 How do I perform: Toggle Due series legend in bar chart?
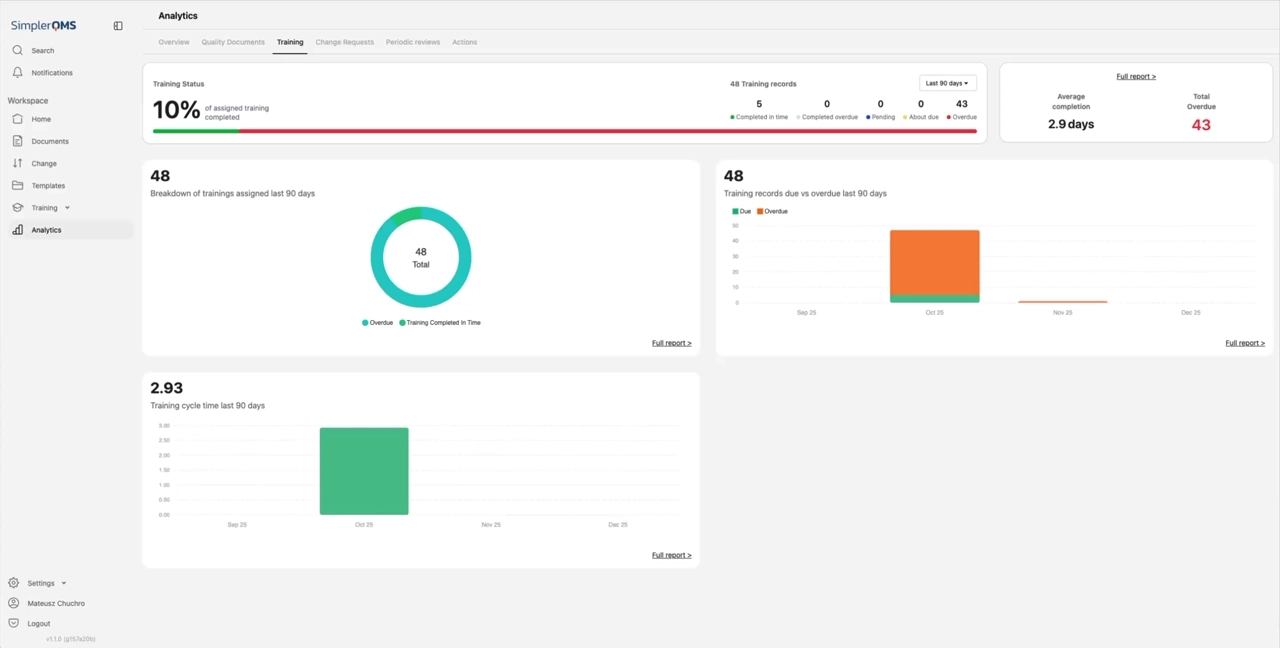point(741,212)
